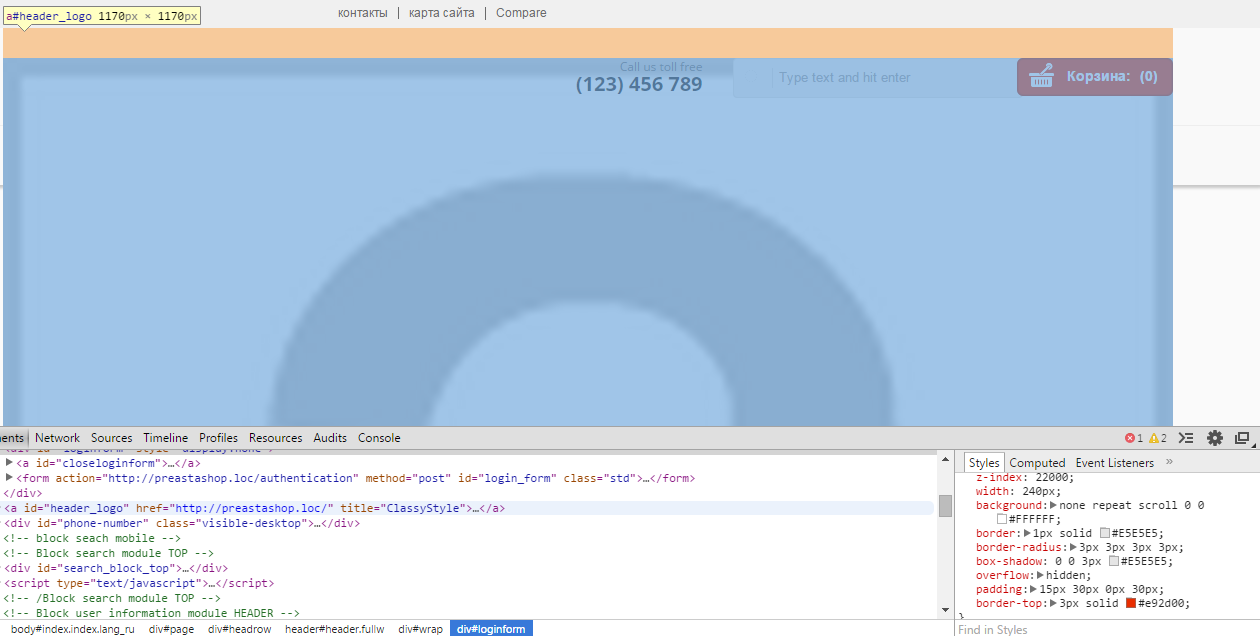Click the Find in Styles field

(1108, 629)
